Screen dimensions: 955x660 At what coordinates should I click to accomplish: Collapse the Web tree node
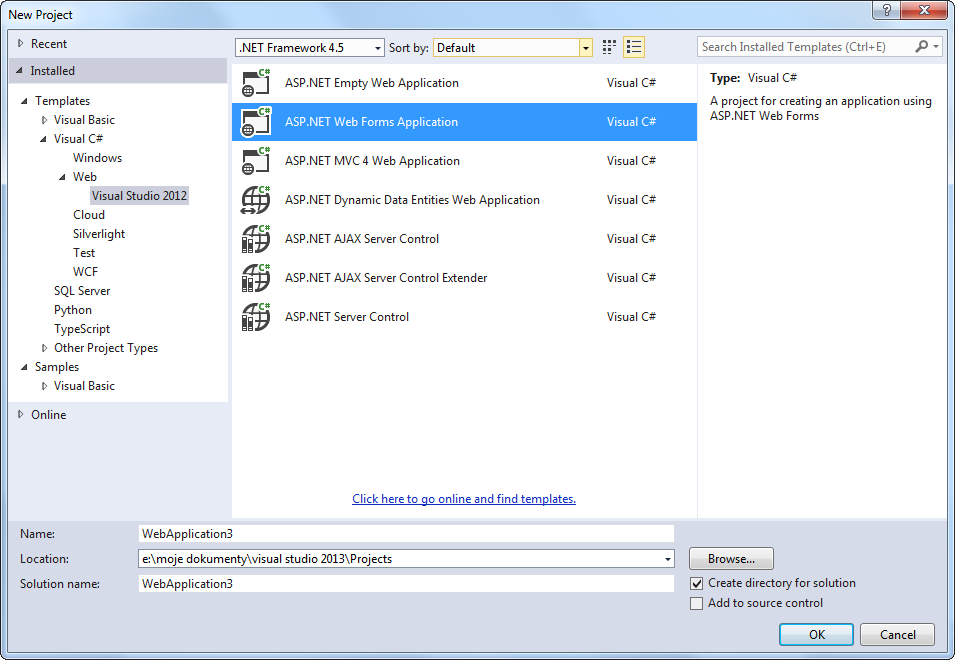click(62, 177)
